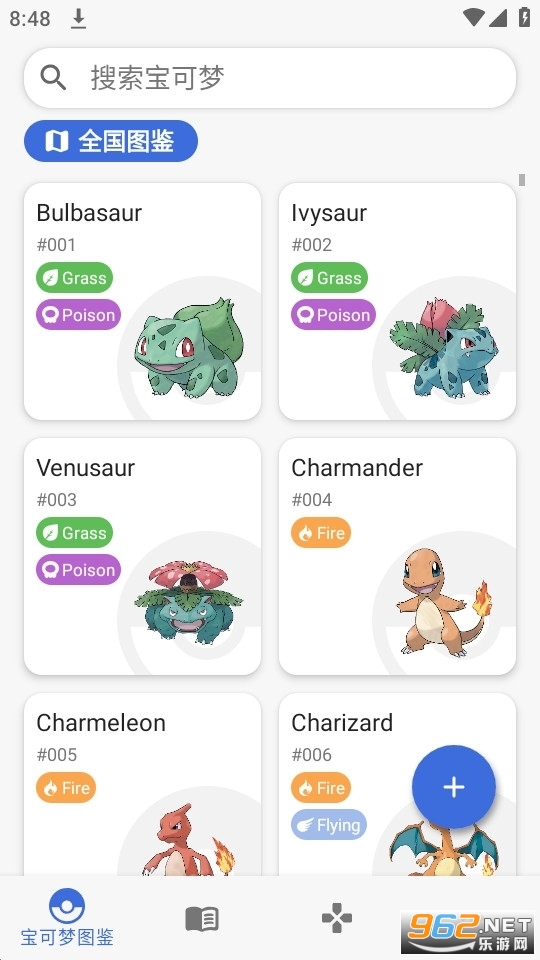540x960 pixels.
Task: Tap Venusaur's Grass type badge
Action: click(x=74, y=533)
